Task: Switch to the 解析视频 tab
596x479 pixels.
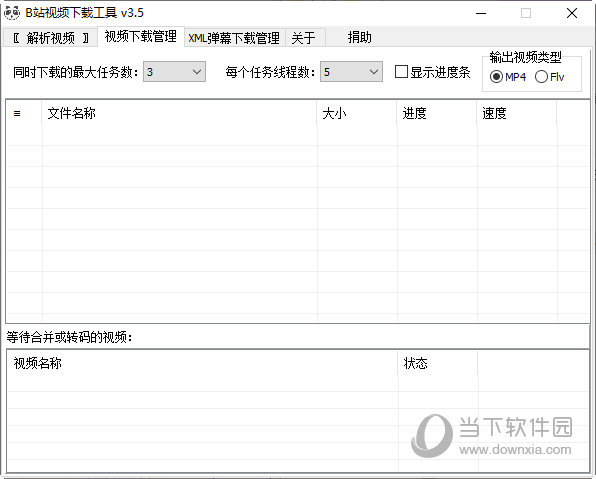Action: point(51,38)
